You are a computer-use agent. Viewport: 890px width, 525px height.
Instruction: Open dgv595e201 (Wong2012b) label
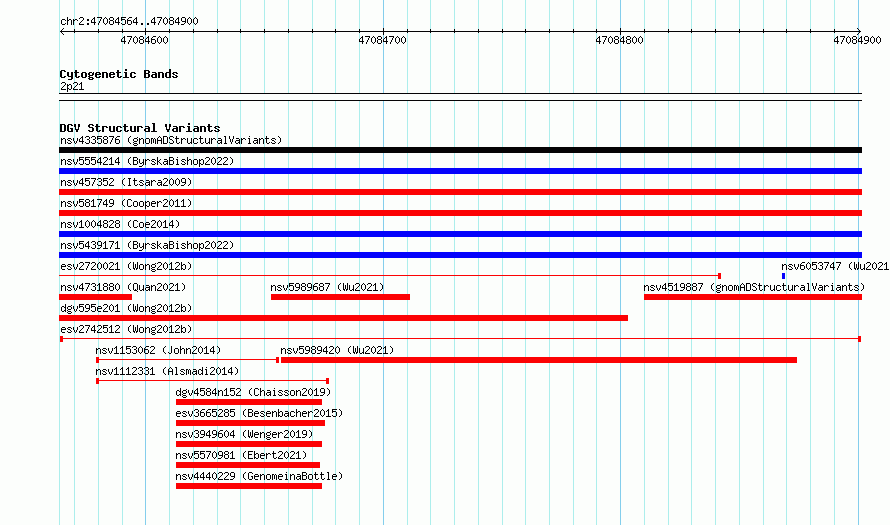[126, 308]
